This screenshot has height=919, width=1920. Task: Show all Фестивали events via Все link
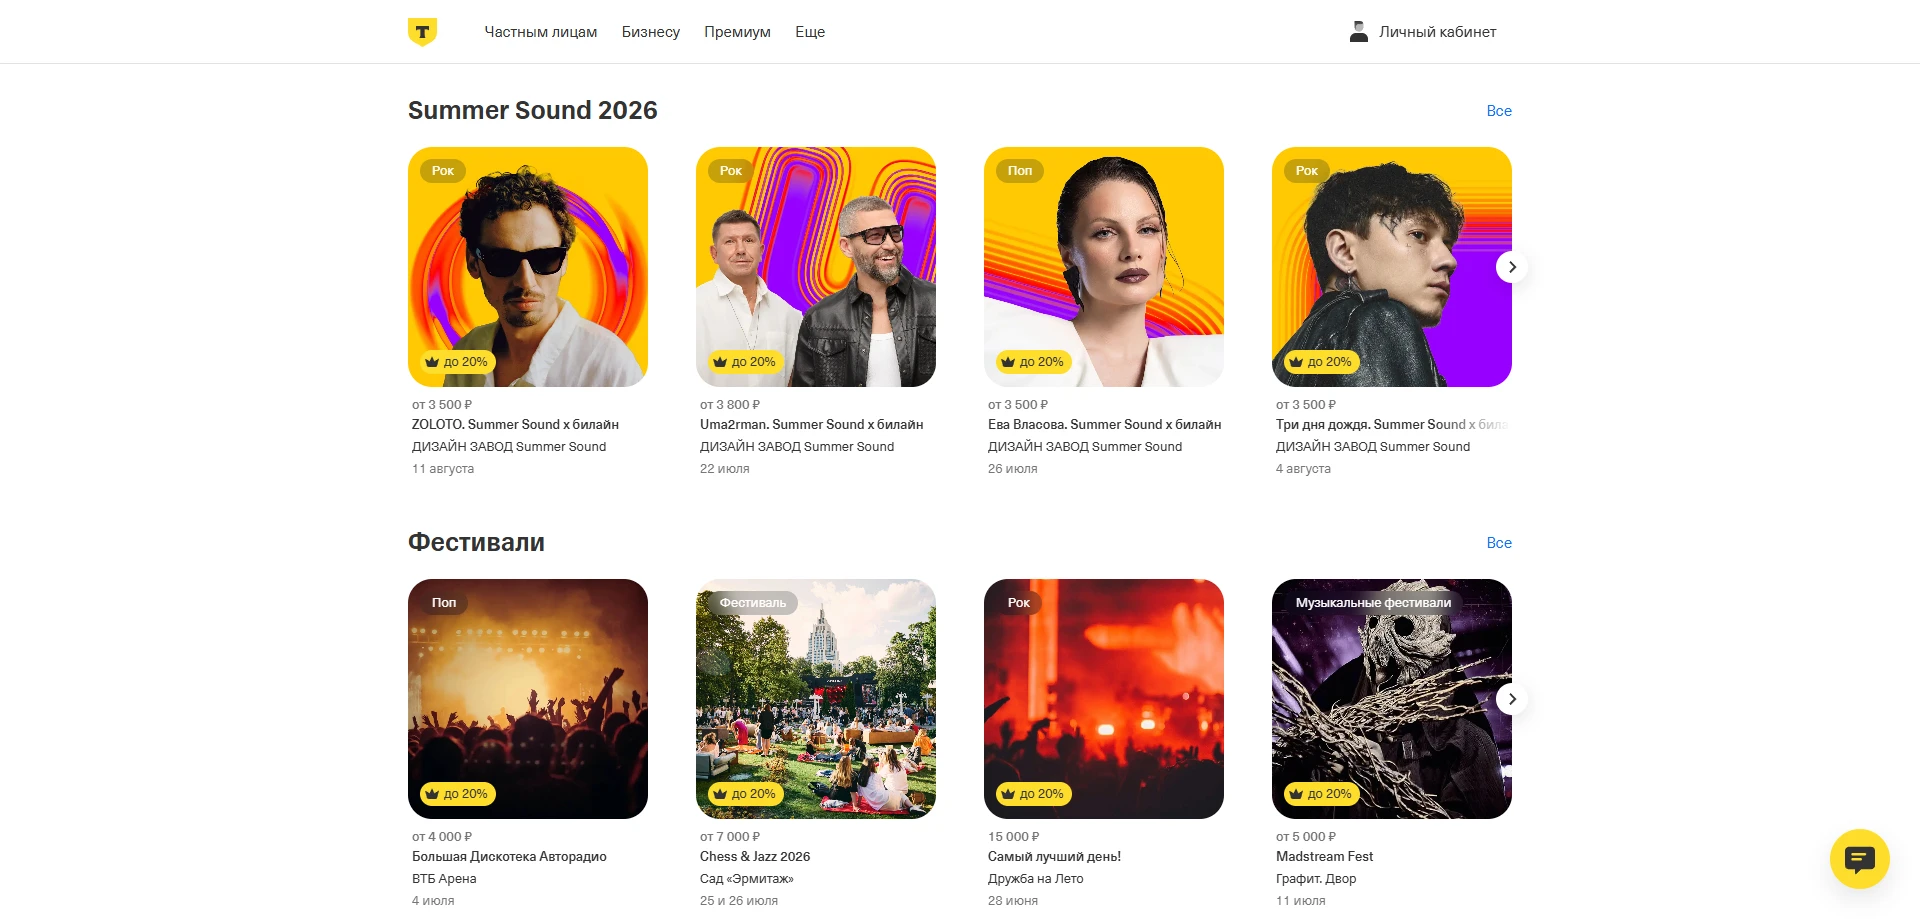(x=1499, y=543)
